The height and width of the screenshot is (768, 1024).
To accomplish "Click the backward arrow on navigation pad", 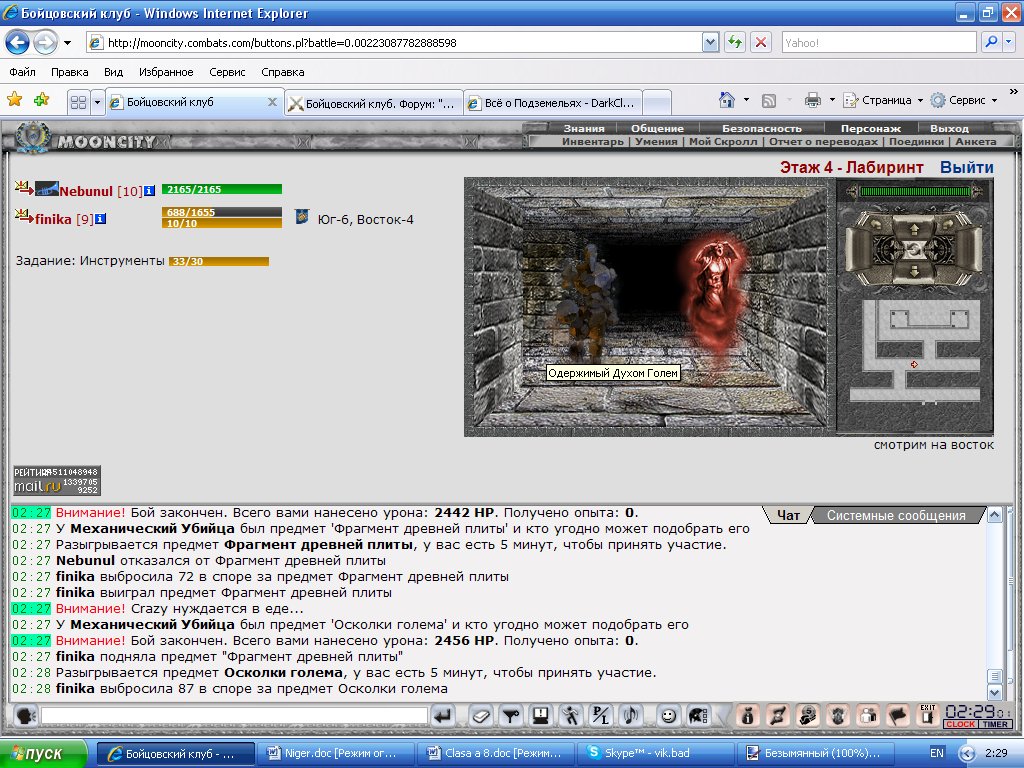I will tap(914, 270).
